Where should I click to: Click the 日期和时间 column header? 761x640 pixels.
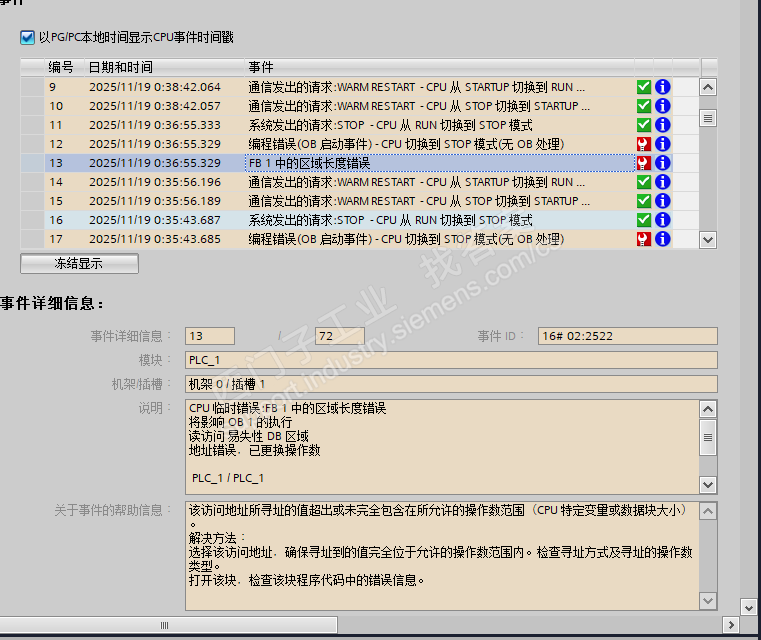pyautogui.click(x=165, y=67)
